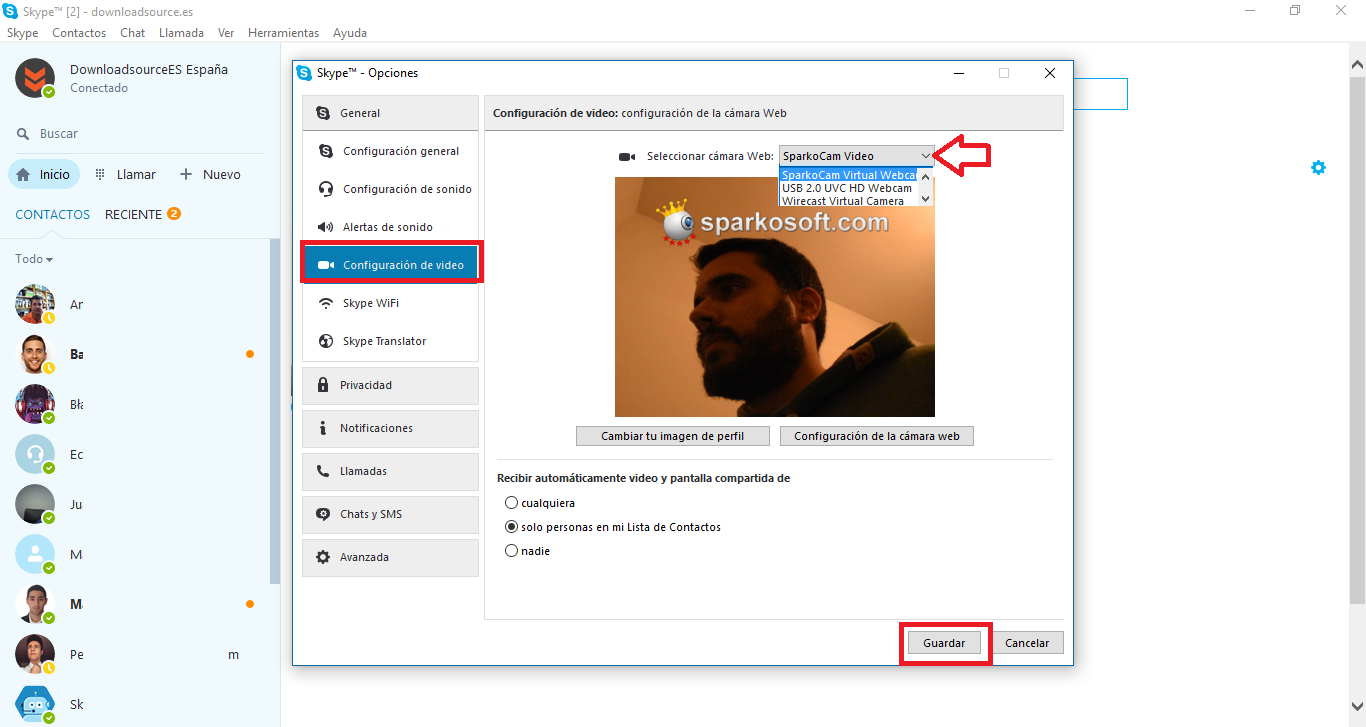Click the webcam preview image
Viewport: 1366px width, 727px height.
[775, 297]
